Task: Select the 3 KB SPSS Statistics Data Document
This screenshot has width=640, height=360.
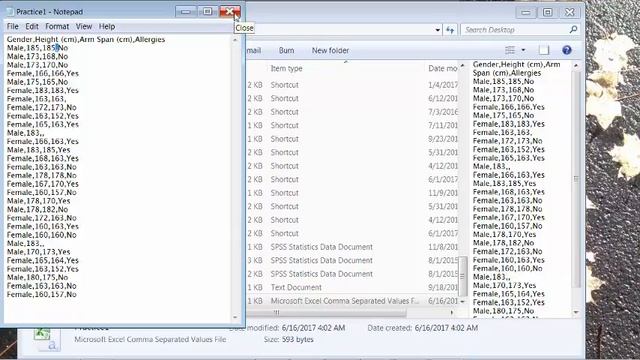Action: [x=352, y=260]
